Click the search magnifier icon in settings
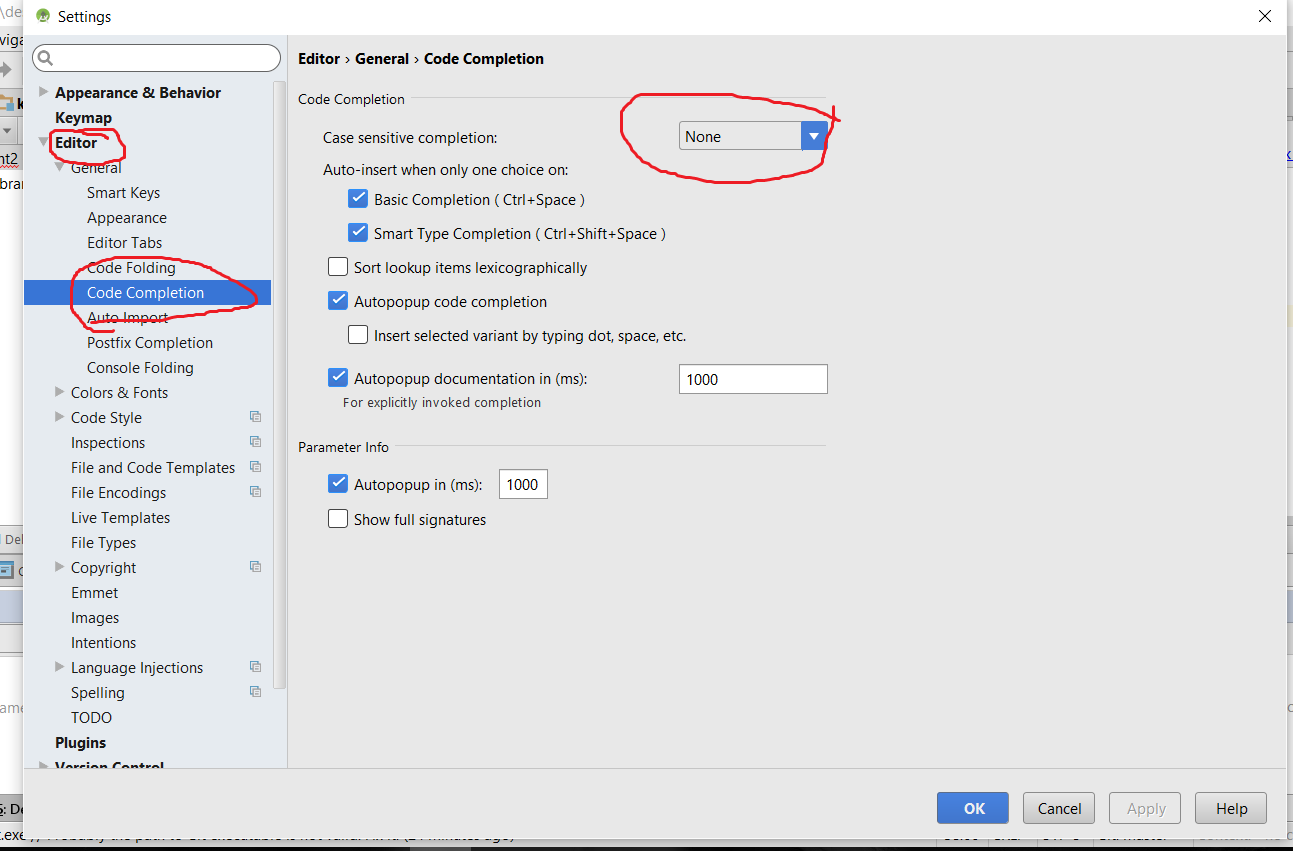This screenshot has width=1293, height=851. pyautogui.click(x=45, y=59)
